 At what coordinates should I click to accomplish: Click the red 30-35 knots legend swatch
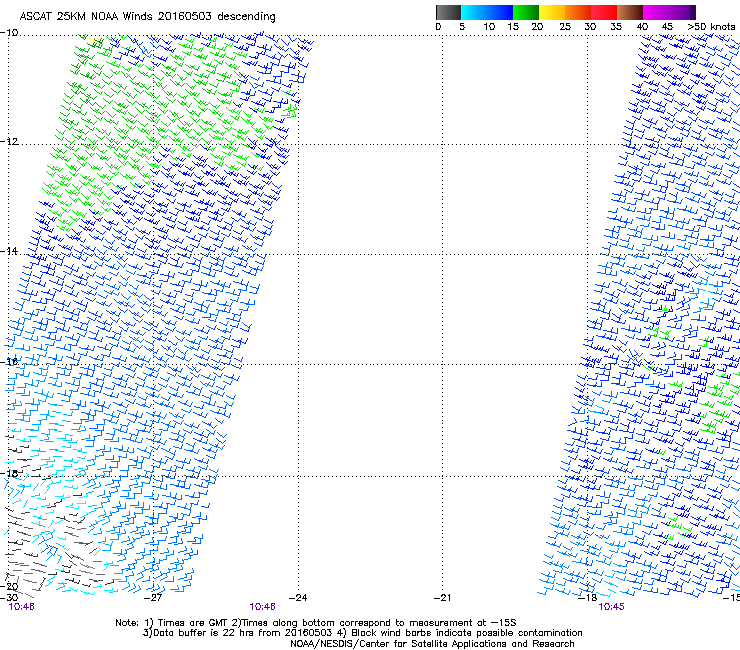(604, 12)
